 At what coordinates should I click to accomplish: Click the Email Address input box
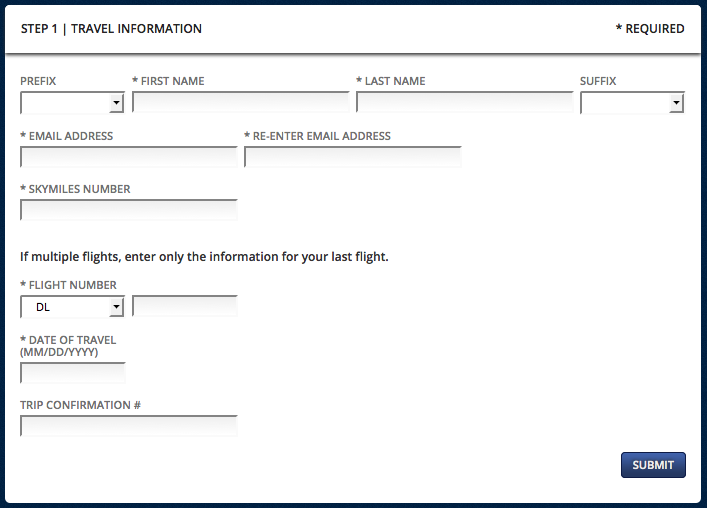(x=129, y=157)
